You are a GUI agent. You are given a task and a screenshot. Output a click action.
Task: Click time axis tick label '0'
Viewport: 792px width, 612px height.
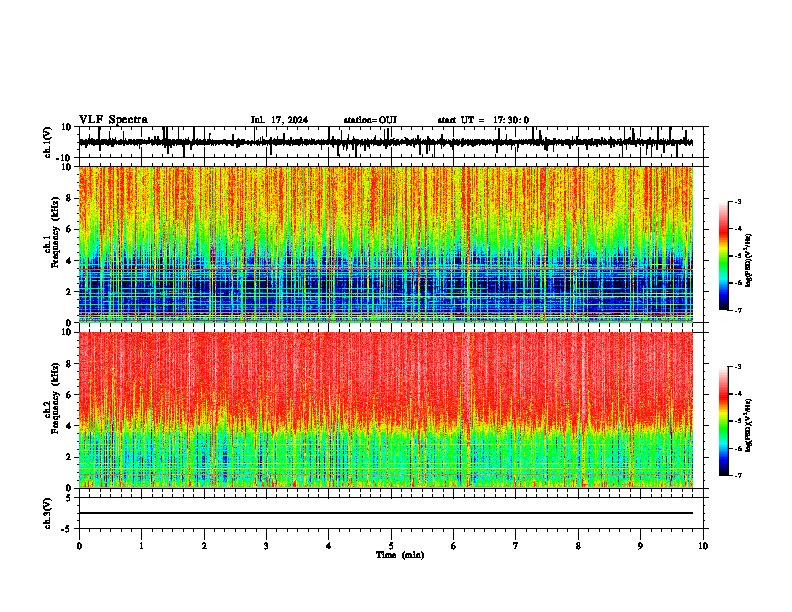pyautogui.click(x=79, y=546)
